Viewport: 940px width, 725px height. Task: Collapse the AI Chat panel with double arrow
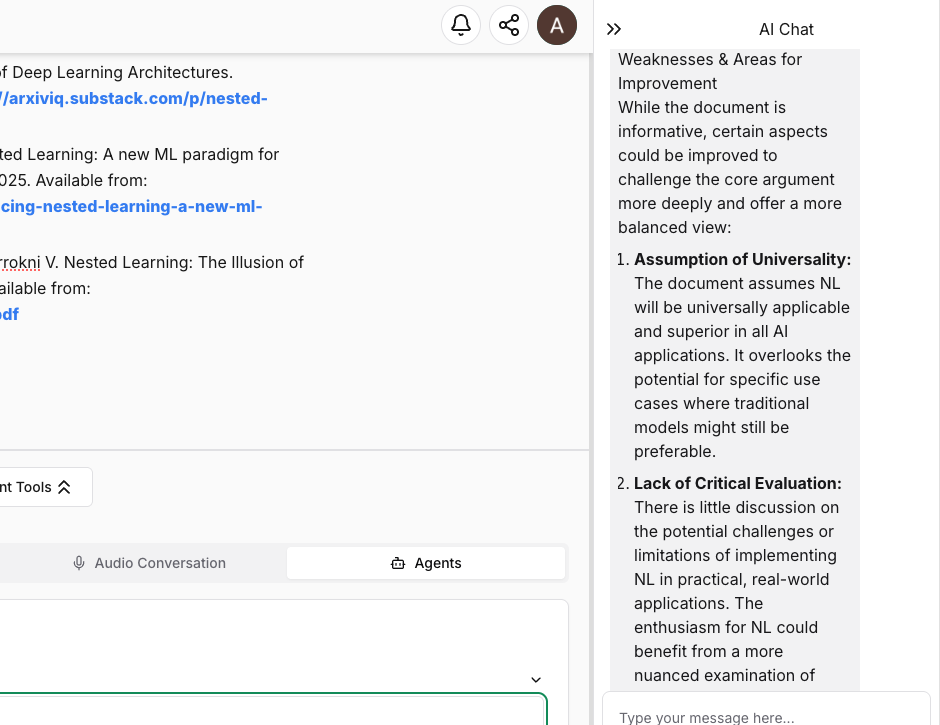pos(614,29)
